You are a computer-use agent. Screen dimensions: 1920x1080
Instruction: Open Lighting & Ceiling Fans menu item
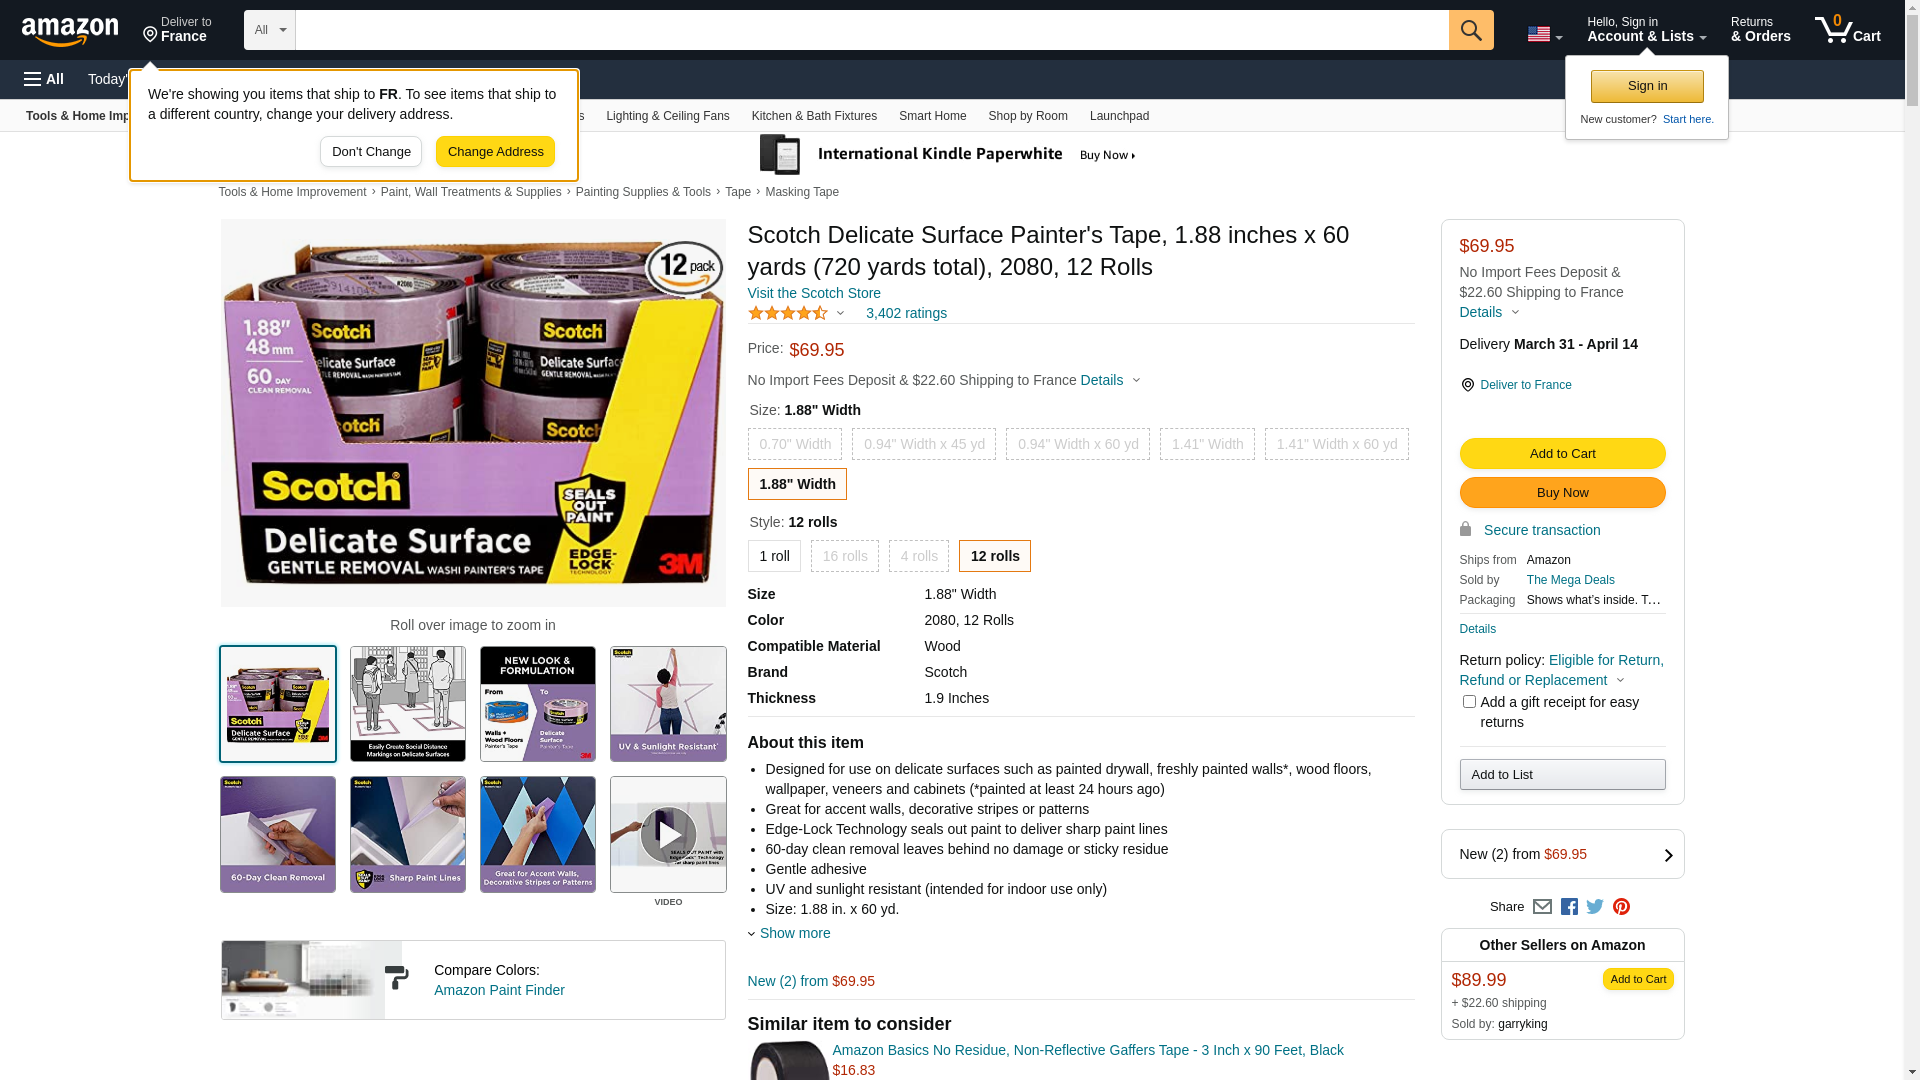(x=667, y=116)
